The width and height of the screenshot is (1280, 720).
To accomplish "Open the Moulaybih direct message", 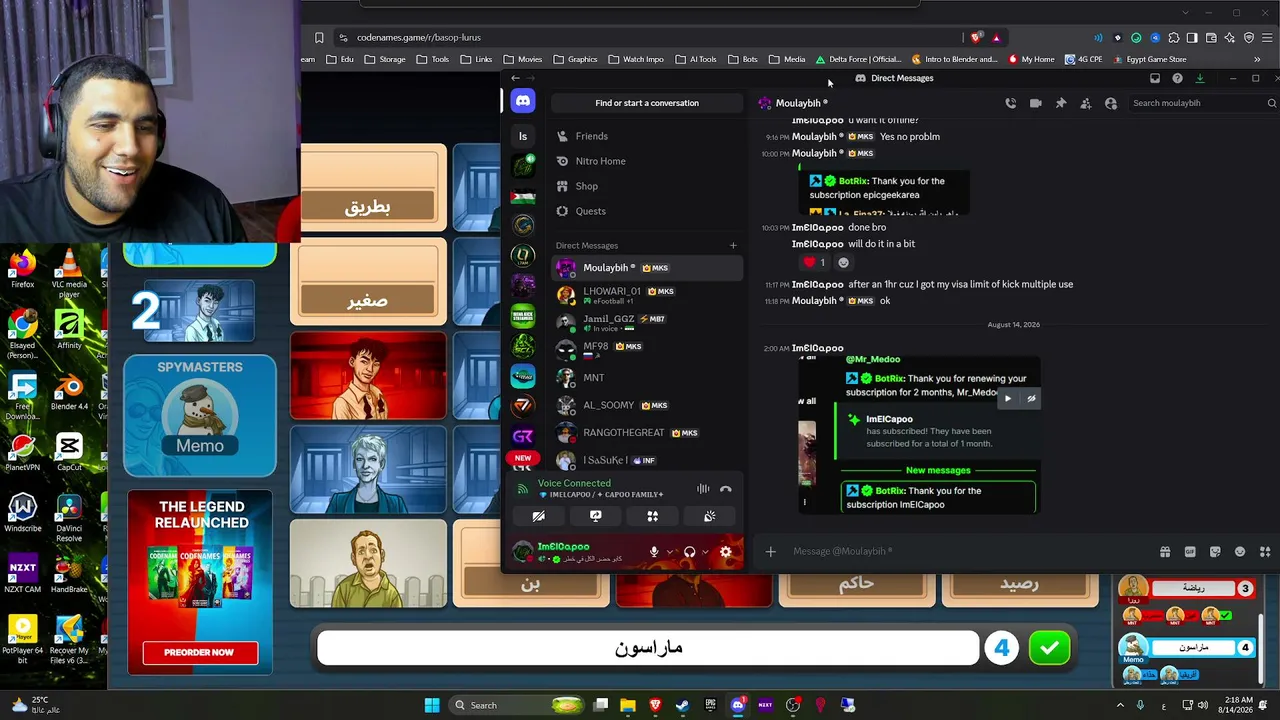I will 647,268.
